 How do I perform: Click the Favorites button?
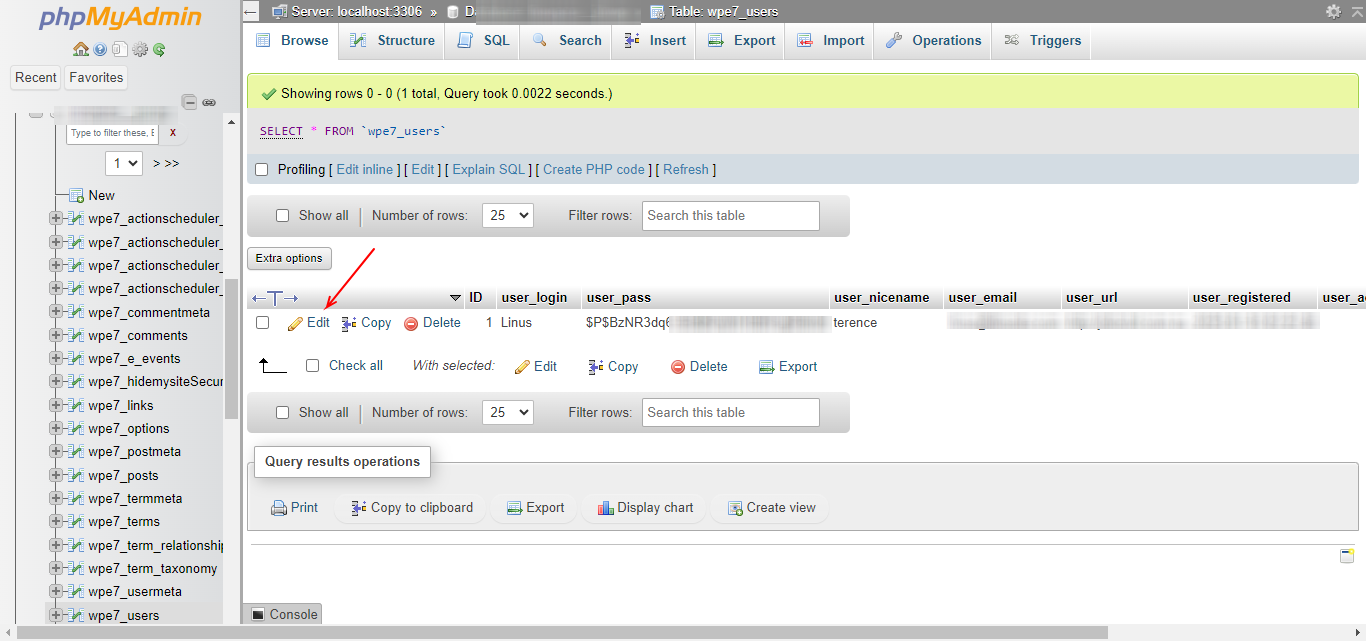pos(96,78)
